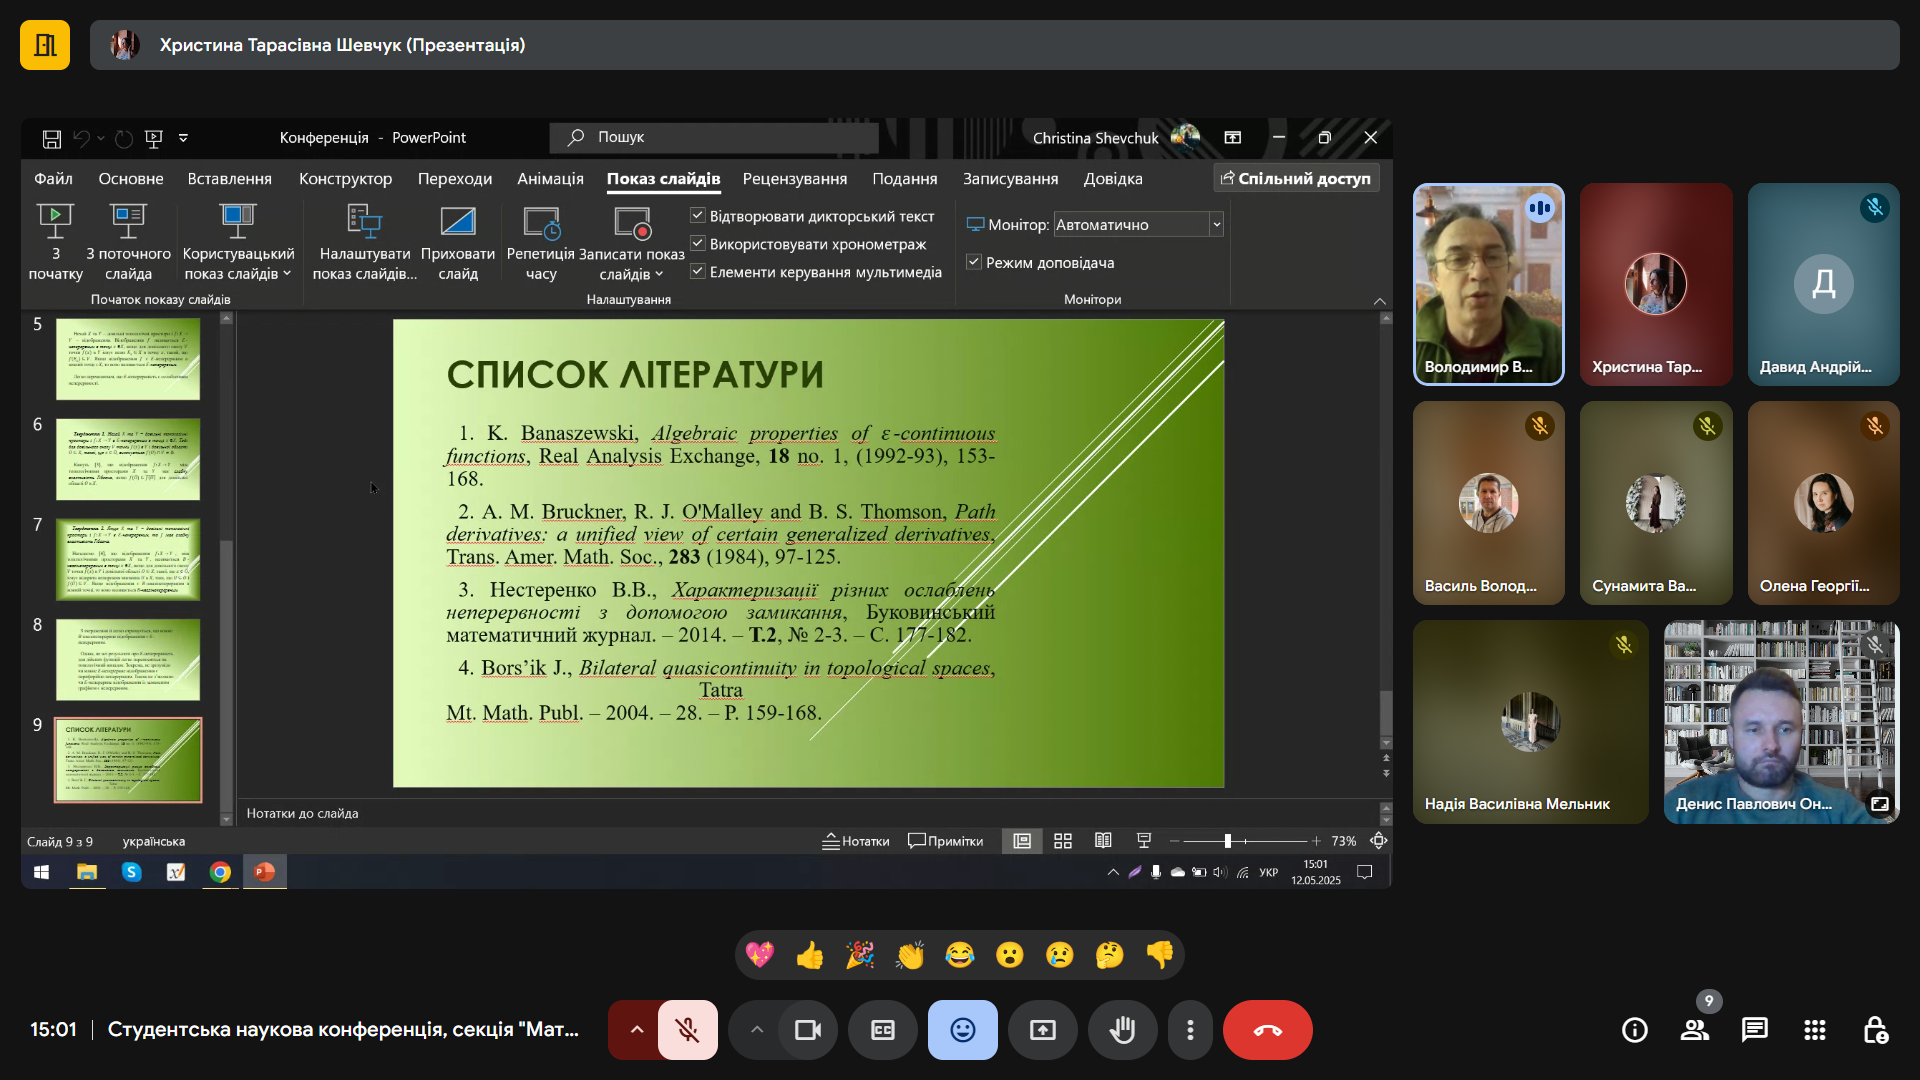
Task: Expand audio settings arrow beside microphone
Action: tap(636, 1030)
